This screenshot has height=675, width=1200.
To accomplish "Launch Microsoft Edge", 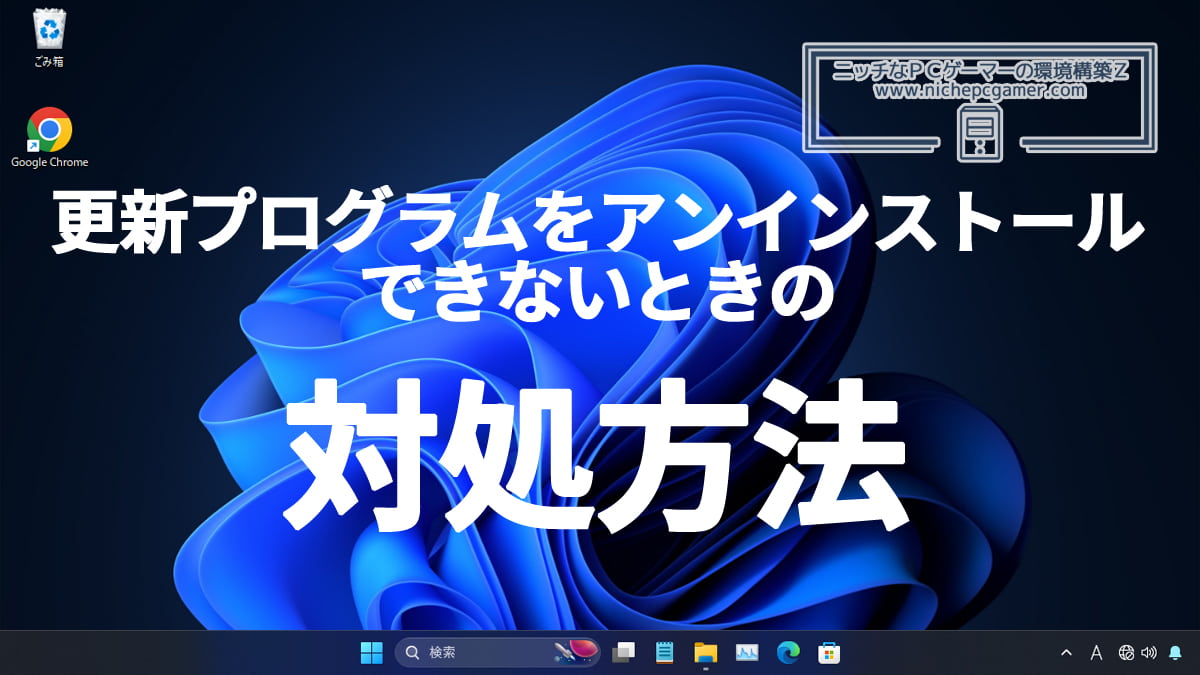I will (788, 653).
